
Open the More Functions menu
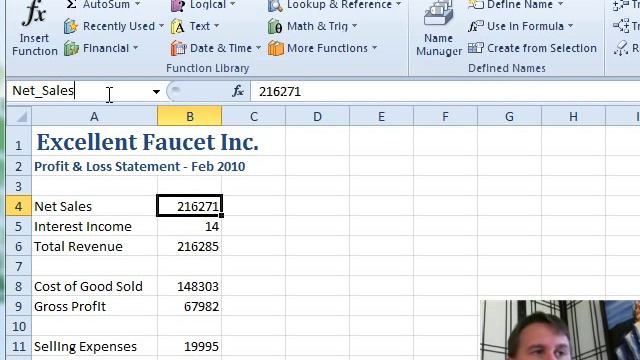coord(322,48)
